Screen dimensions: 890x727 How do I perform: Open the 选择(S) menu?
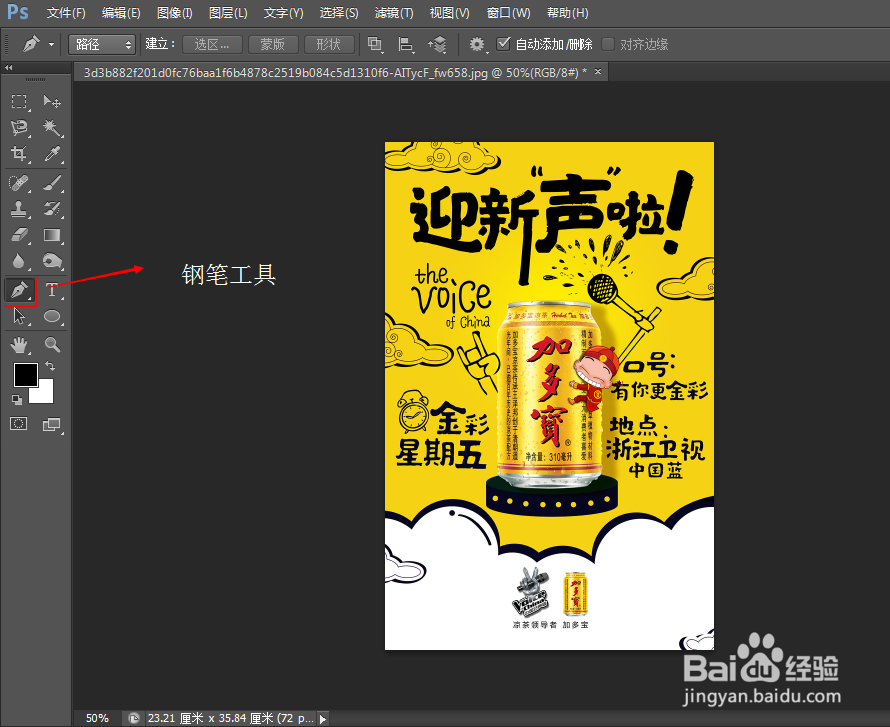339,12
